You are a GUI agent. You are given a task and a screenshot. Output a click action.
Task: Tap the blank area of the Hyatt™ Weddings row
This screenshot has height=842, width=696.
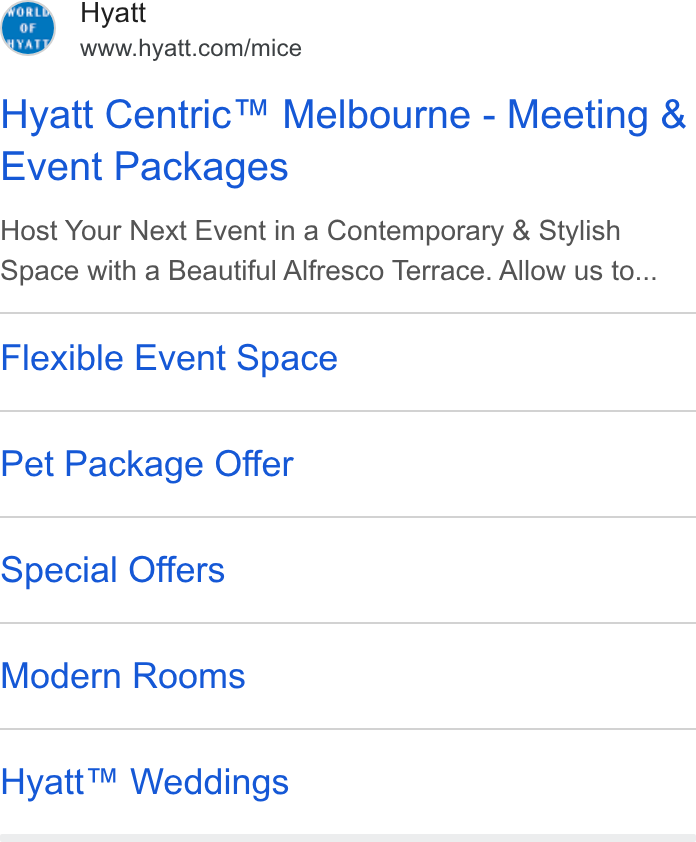click(x=493, y=782)
